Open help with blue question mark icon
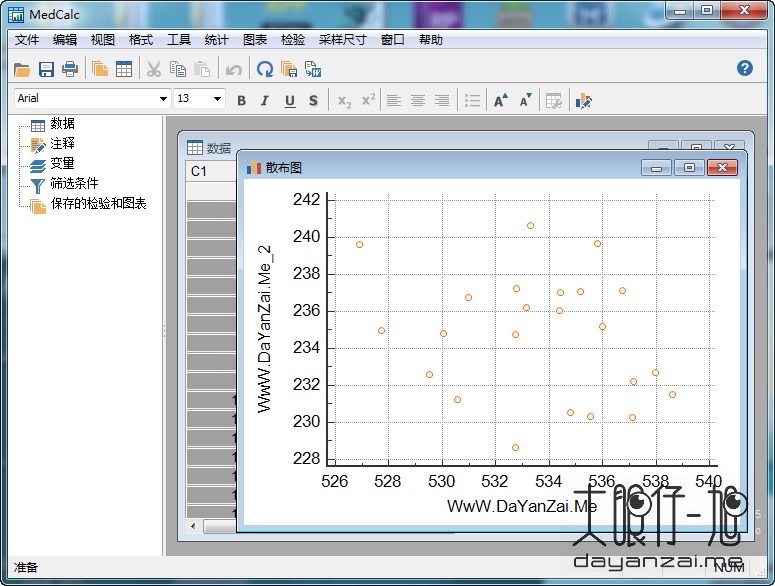775x586 pixels. [744, 68]
